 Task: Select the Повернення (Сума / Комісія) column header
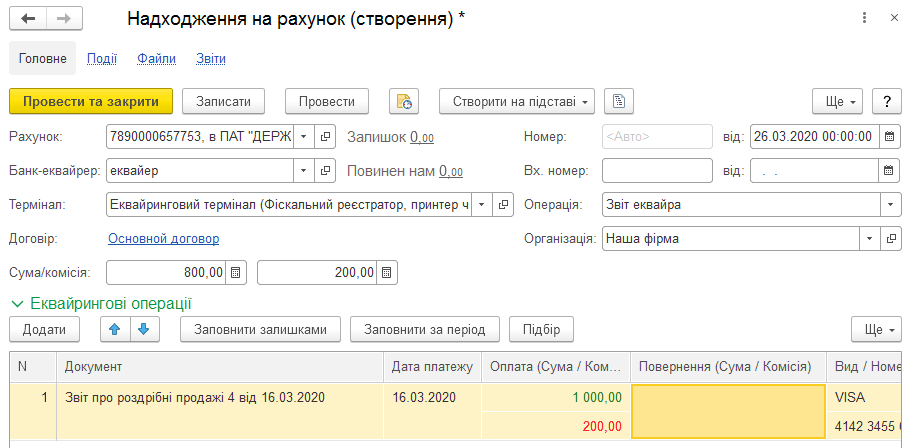point(729,366)
